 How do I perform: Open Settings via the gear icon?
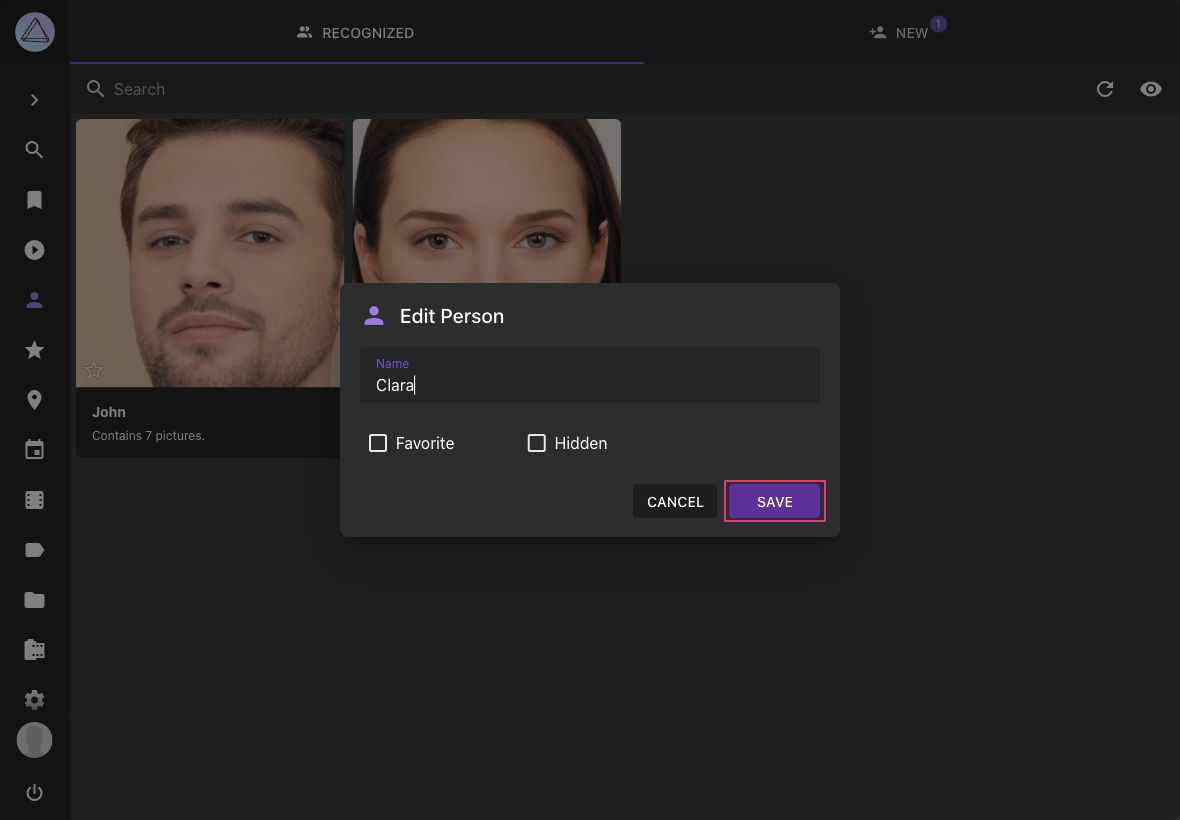[x=34, y=699]
